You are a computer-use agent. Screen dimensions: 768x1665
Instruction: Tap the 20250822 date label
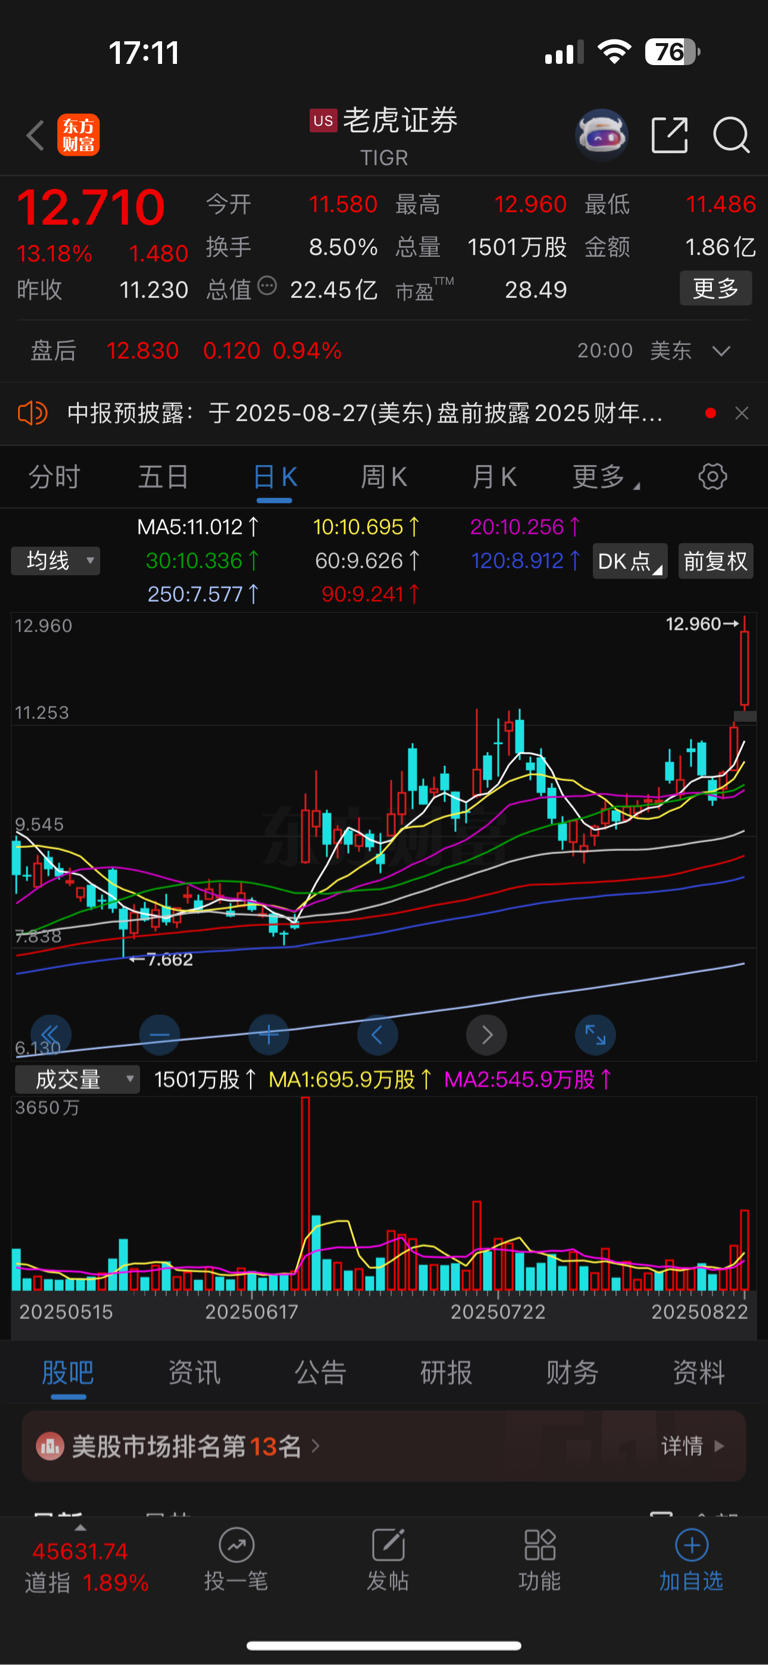coord(700,1312)
